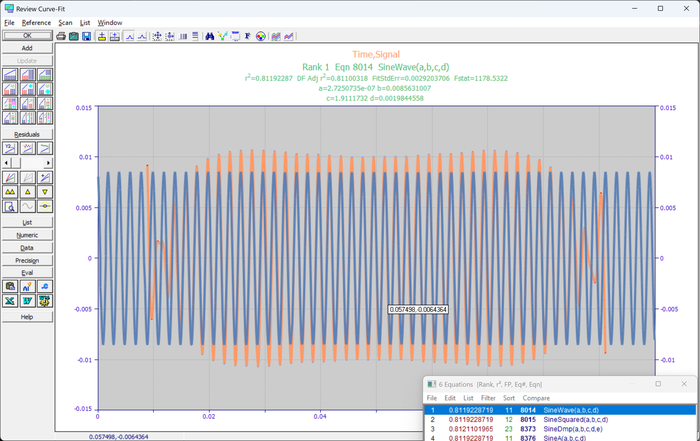The image size is (700, 441).
Task: Click the clipboard copy icon below Eval
Action: pyautogui.click(x=10, y=287)
